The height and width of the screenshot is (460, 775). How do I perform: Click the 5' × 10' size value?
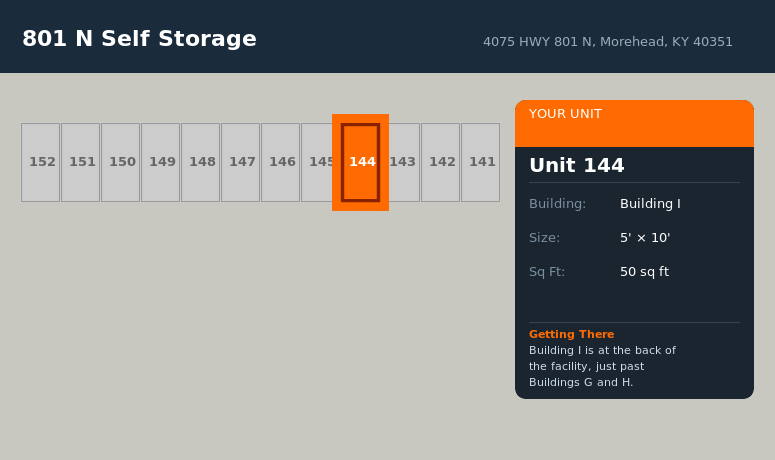645,238
